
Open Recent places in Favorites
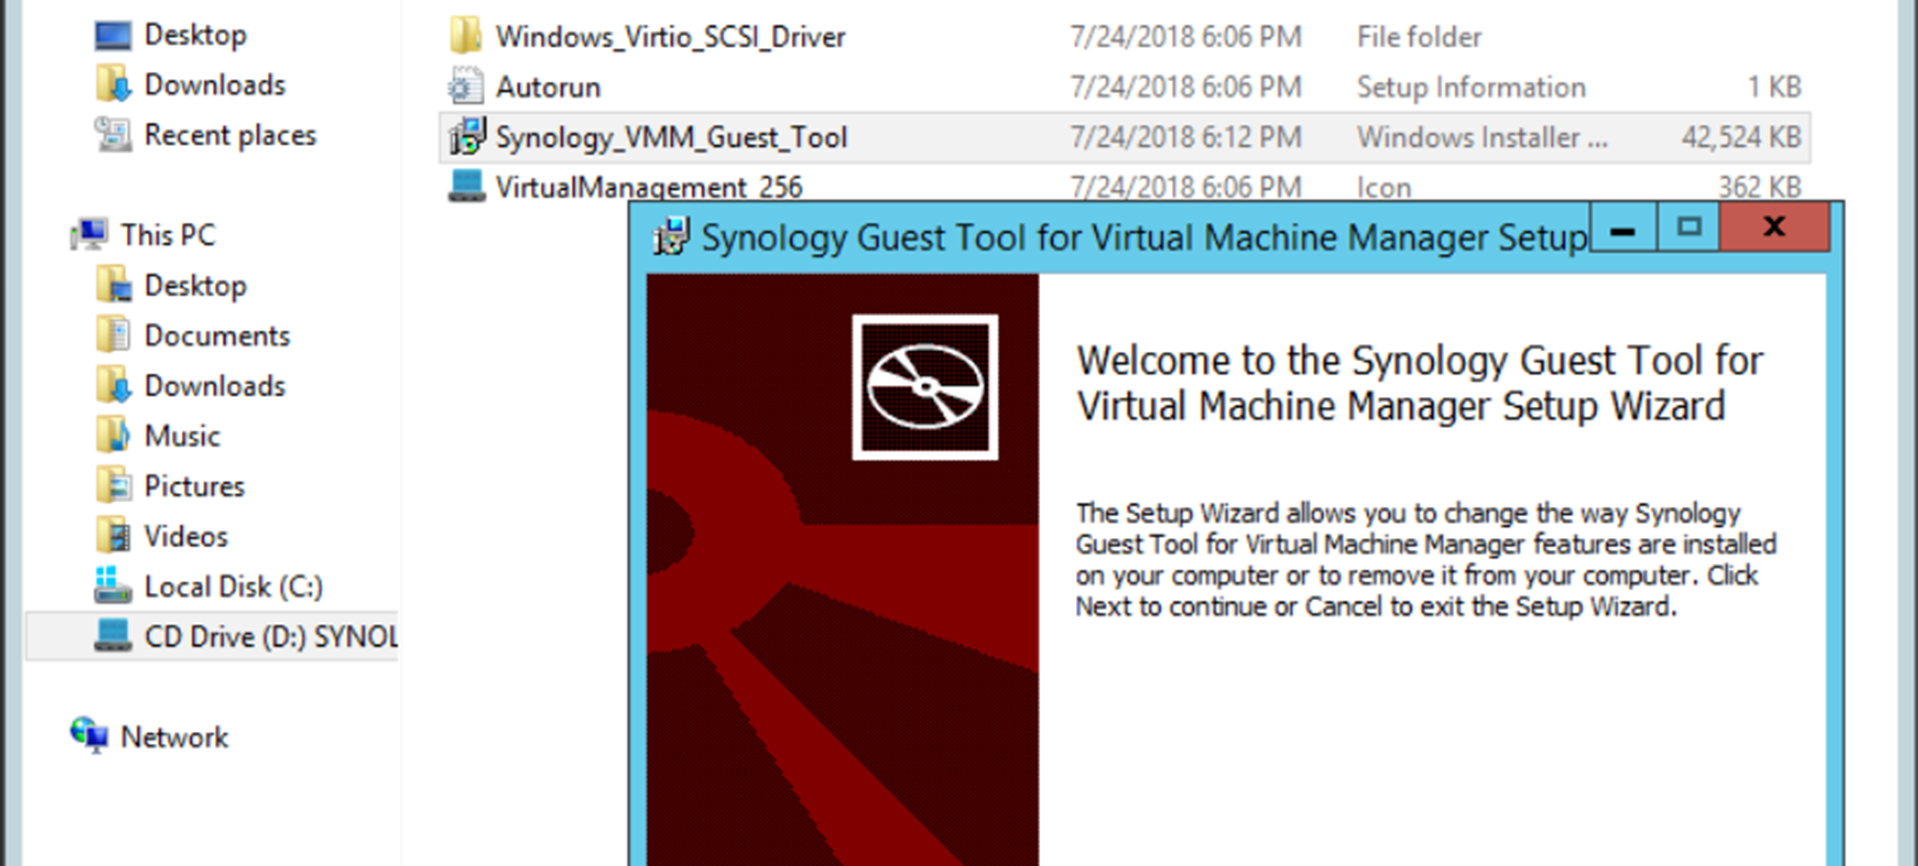point(229,135)
